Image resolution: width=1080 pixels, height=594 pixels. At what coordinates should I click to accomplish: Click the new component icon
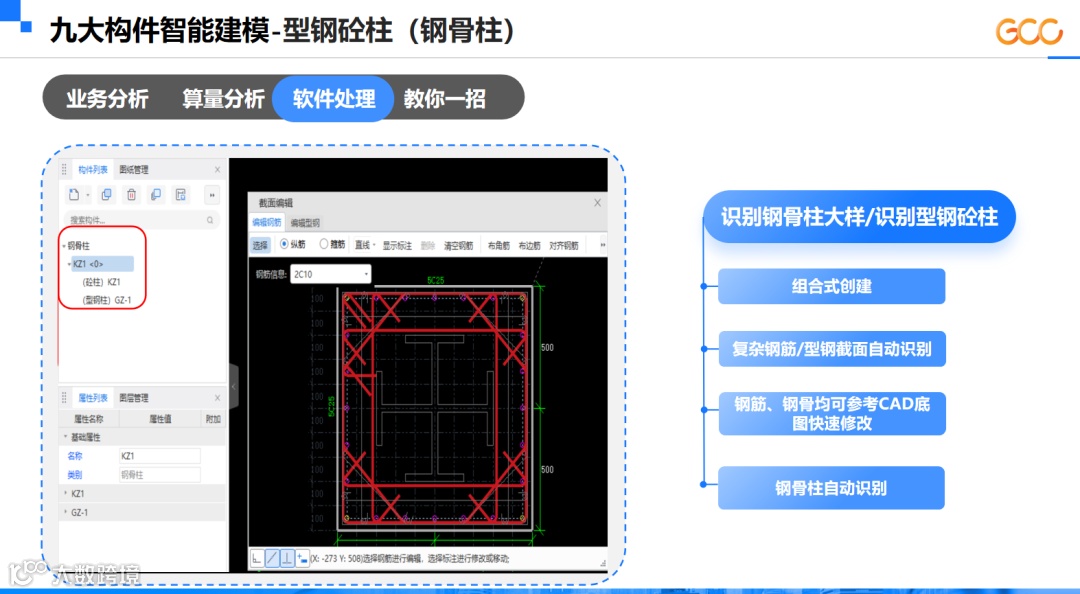[74, 195]
